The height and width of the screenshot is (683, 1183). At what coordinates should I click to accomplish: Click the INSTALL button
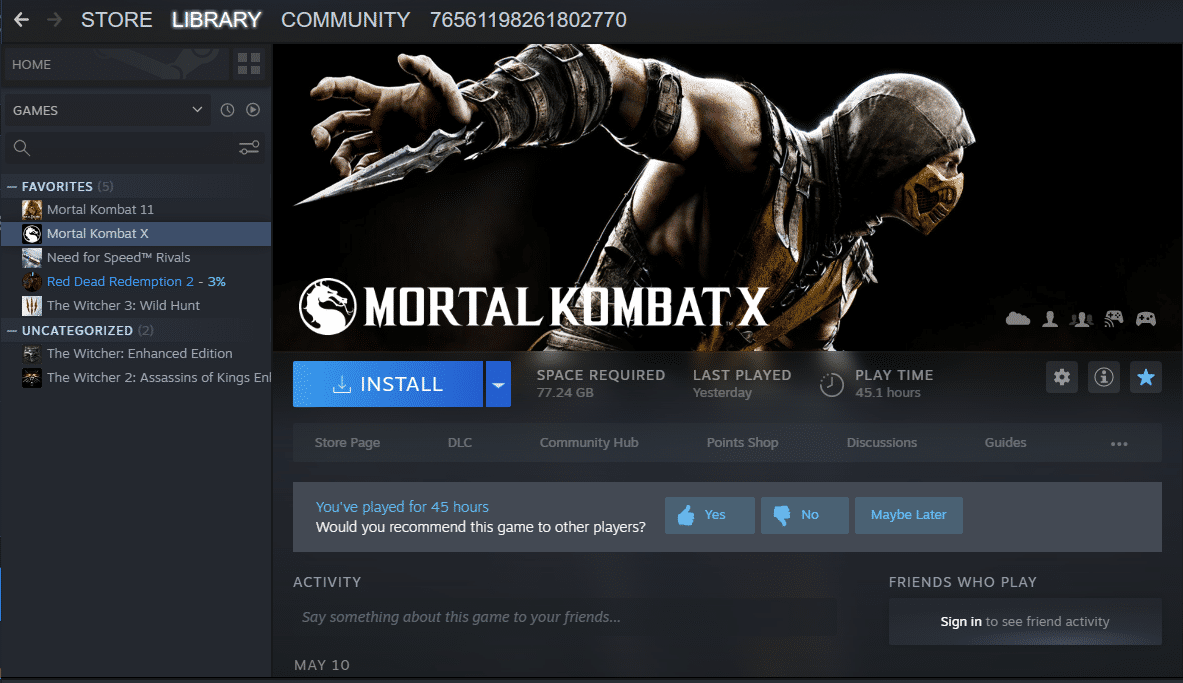click(388, 384)
